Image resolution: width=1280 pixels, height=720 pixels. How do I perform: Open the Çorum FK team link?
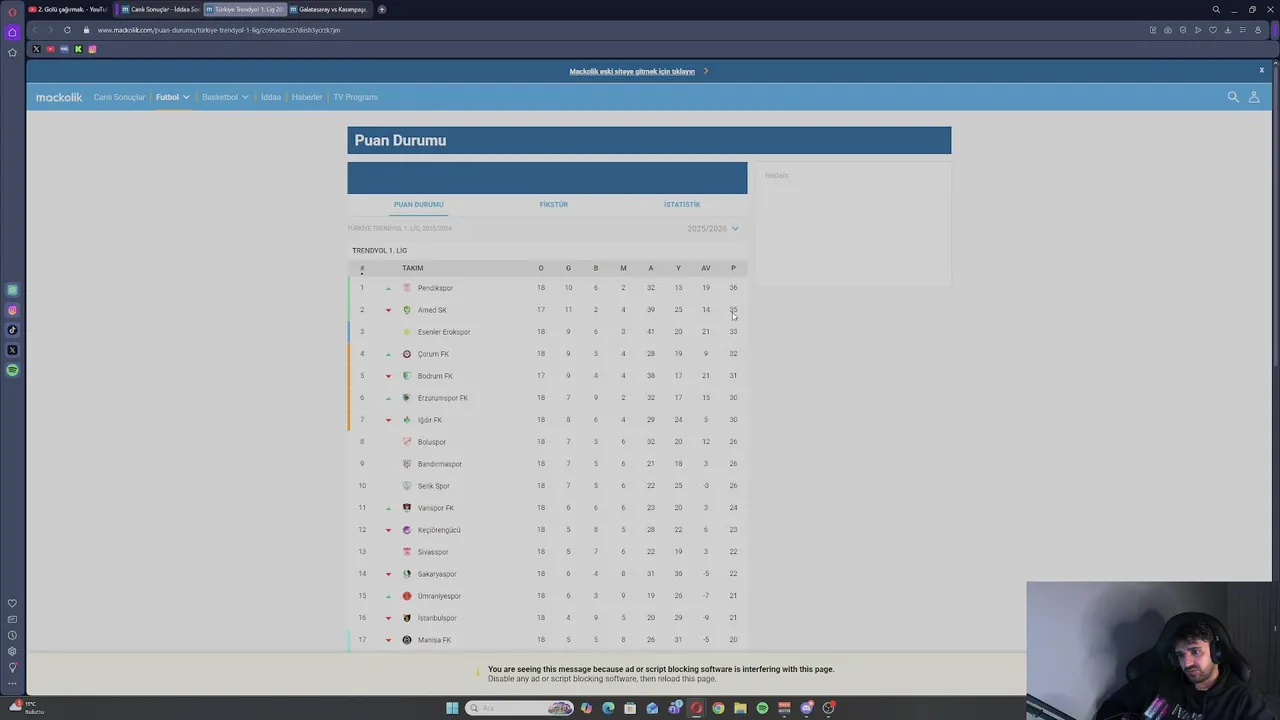click(x=433, y=354)
